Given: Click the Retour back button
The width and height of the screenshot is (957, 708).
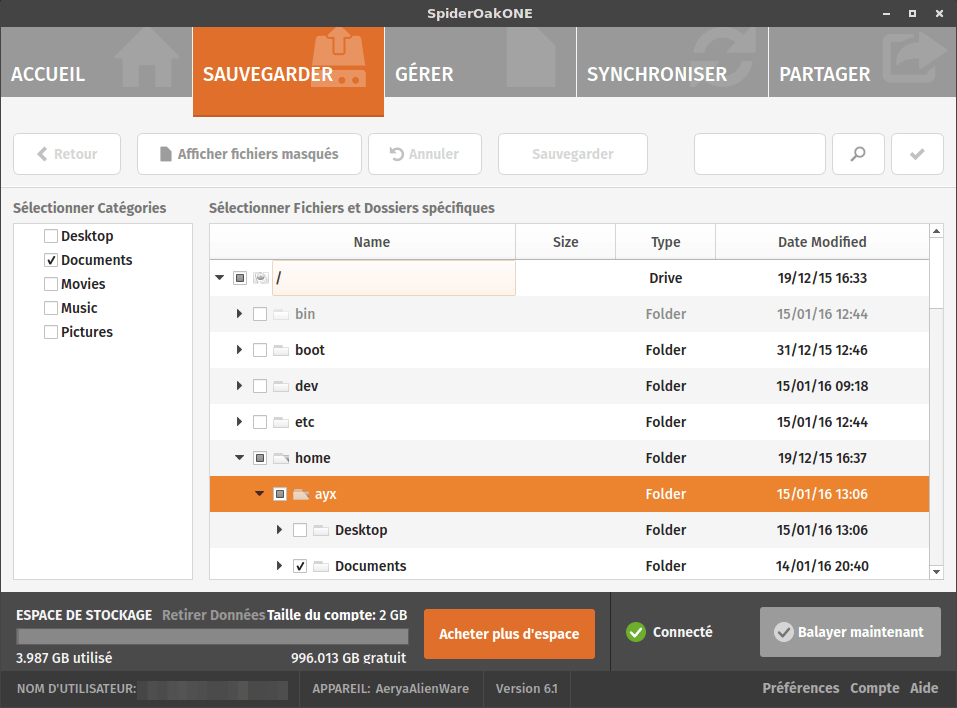Looking at the screenshot, I should 67,154.
